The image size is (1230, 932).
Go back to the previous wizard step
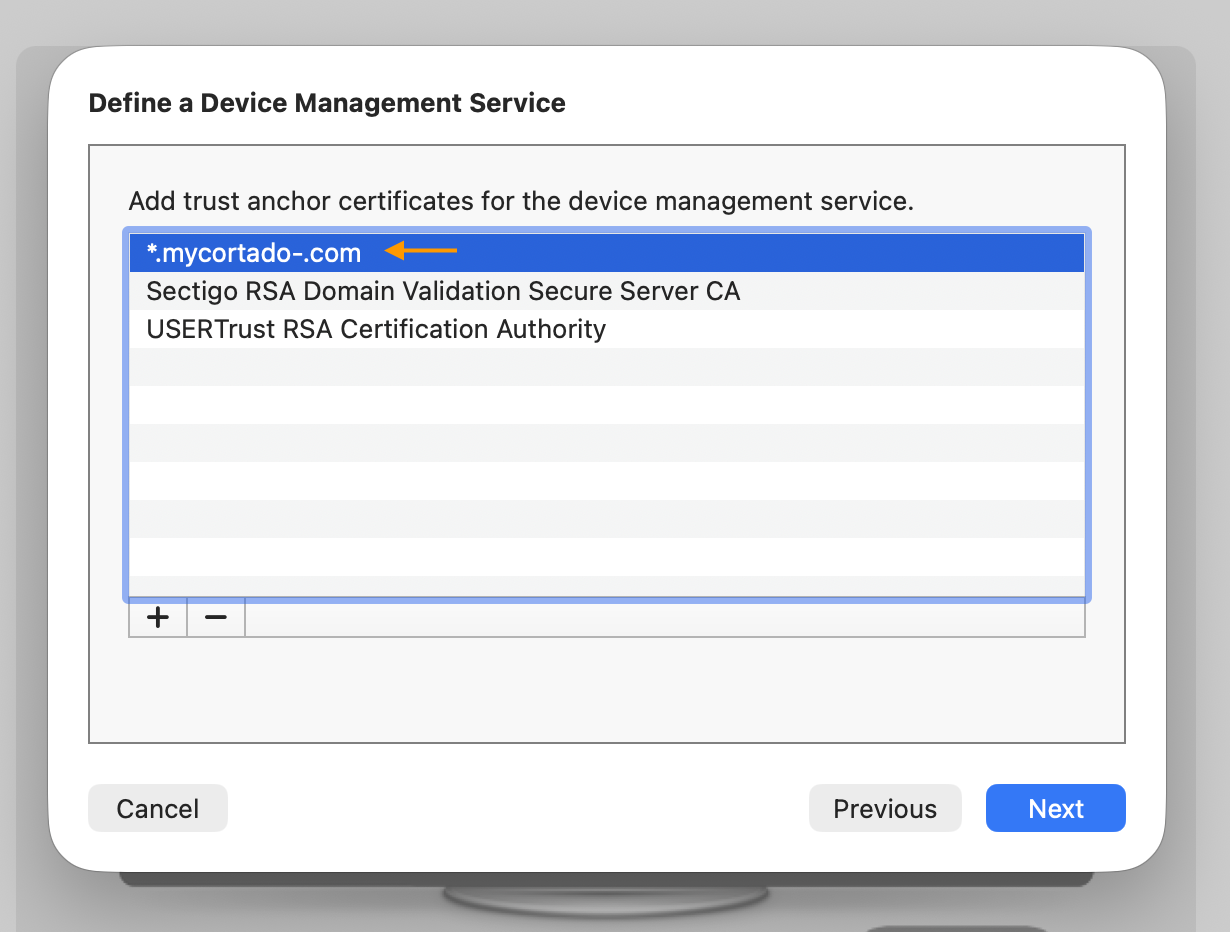[x=885, y=808]
